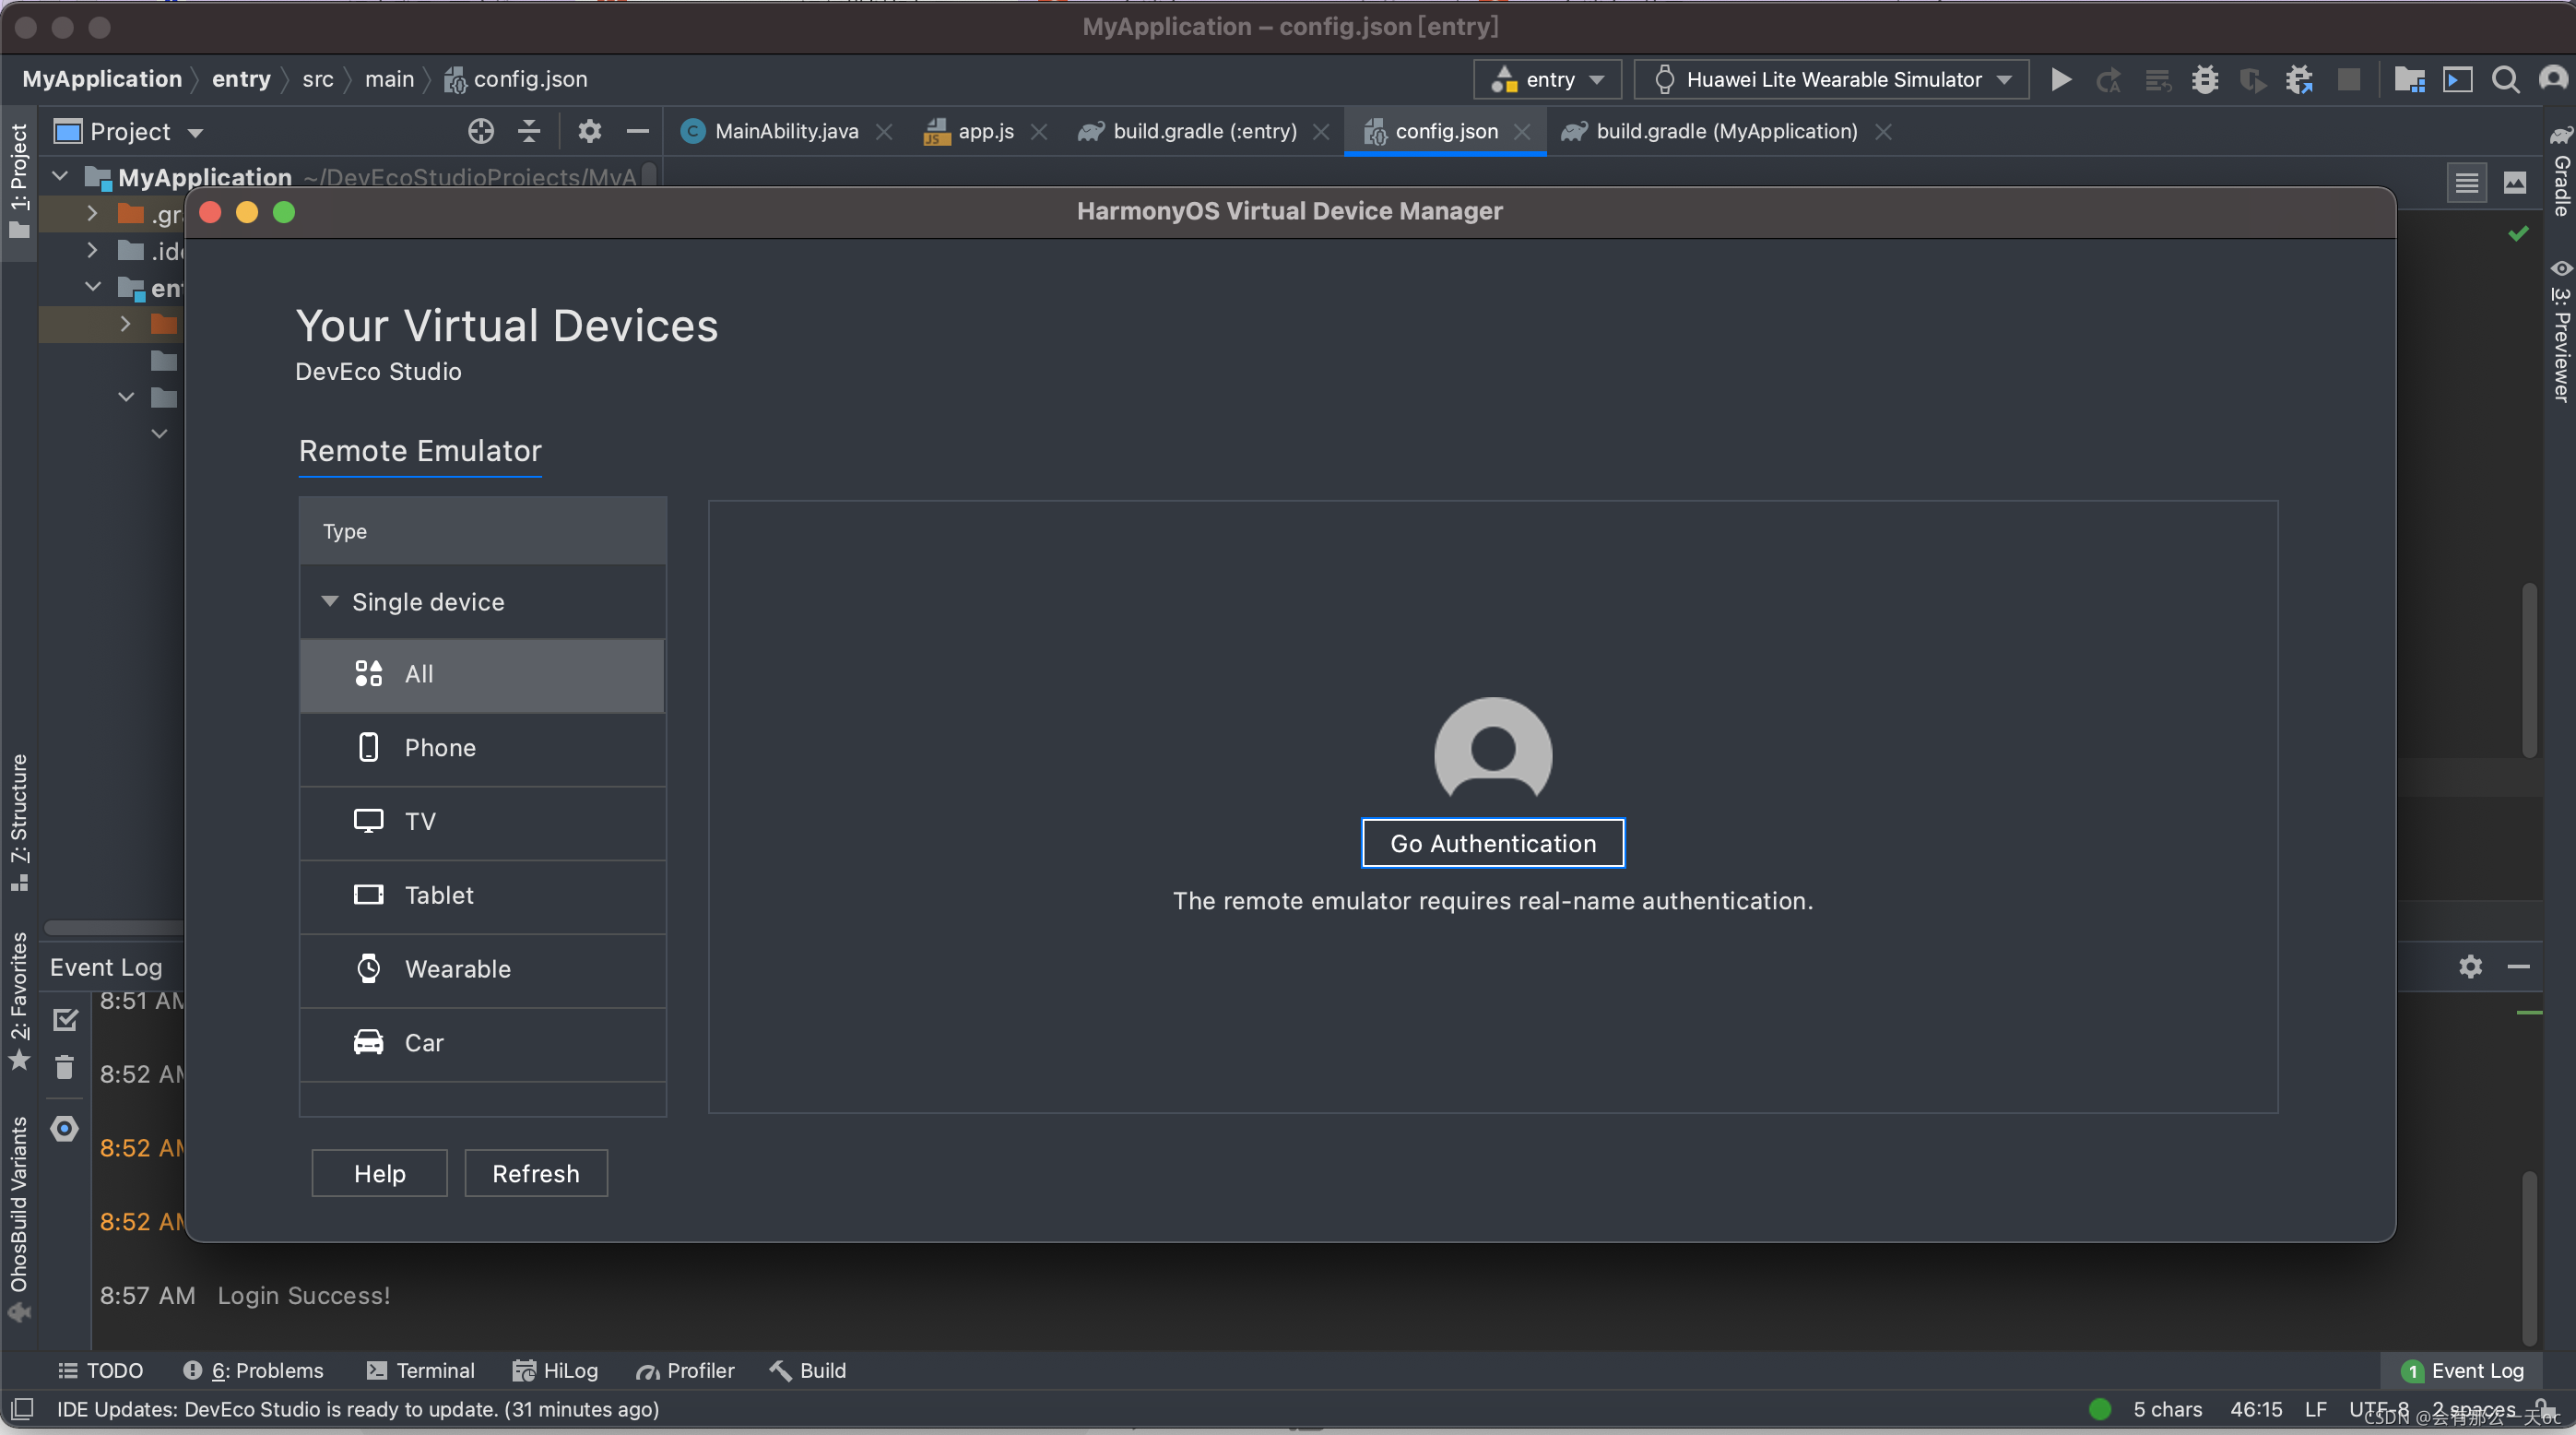Open Project panel settings gear

[x=590, y=131]
